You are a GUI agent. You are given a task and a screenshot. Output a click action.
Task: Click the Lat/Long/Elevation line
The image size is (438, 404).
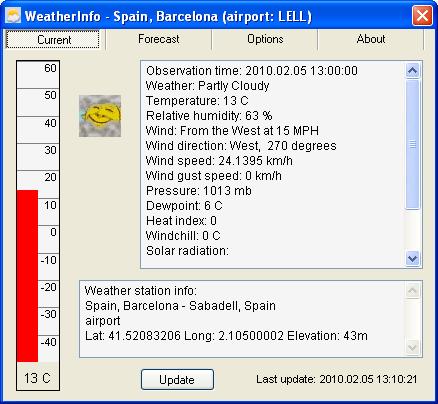tap(226, 336)
